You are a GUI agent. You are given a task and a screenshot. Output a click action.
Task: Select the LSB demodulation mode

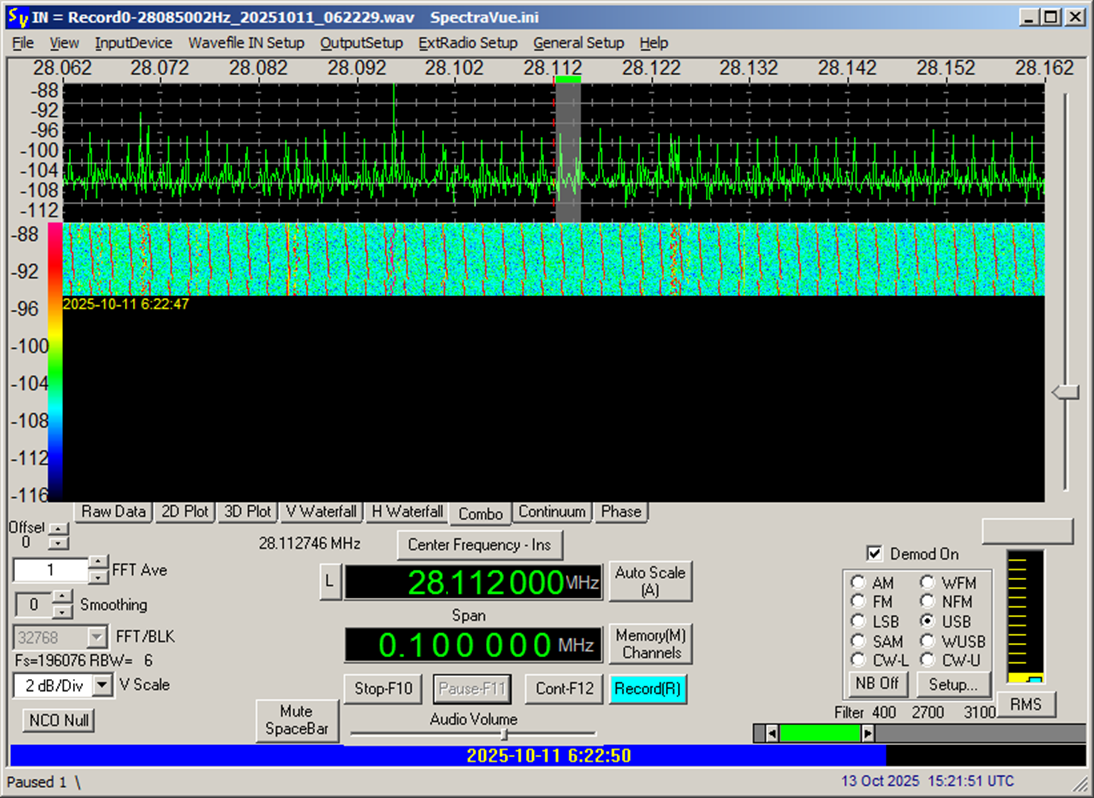pyautogui.click(x=858, y=621)
